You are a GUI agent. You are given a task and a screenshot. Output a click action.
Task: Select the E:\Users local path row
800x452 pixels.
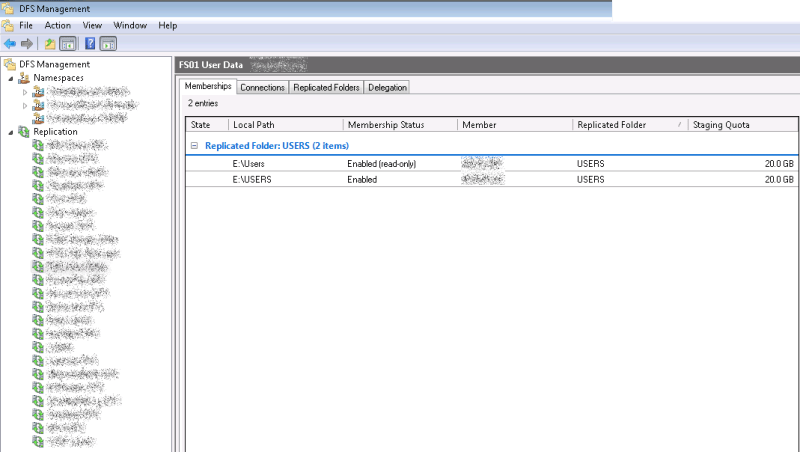pyautogui.click(x=492, y=164)
